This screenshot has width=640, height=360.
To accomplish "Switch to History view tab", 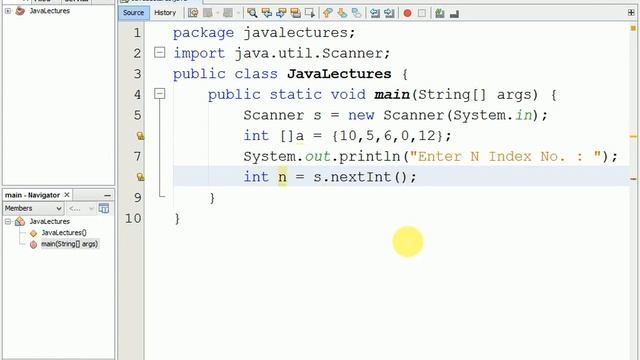I will (x=165, y=13).
